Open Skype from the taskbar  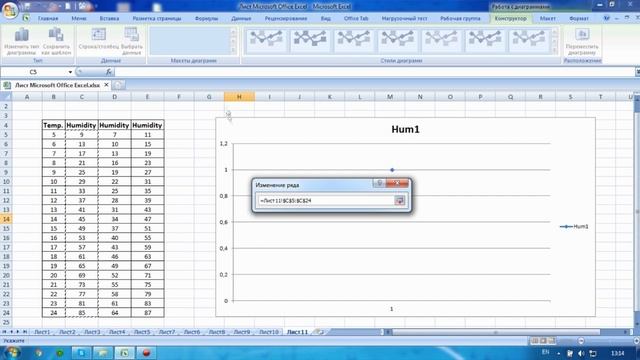(x=82, y=353)
